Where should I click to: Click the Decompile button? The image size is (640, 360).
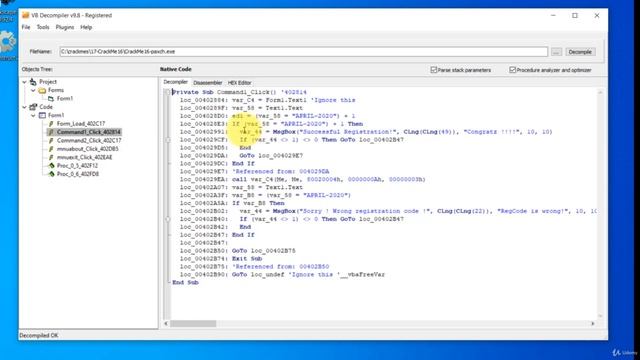coord(580,52)
